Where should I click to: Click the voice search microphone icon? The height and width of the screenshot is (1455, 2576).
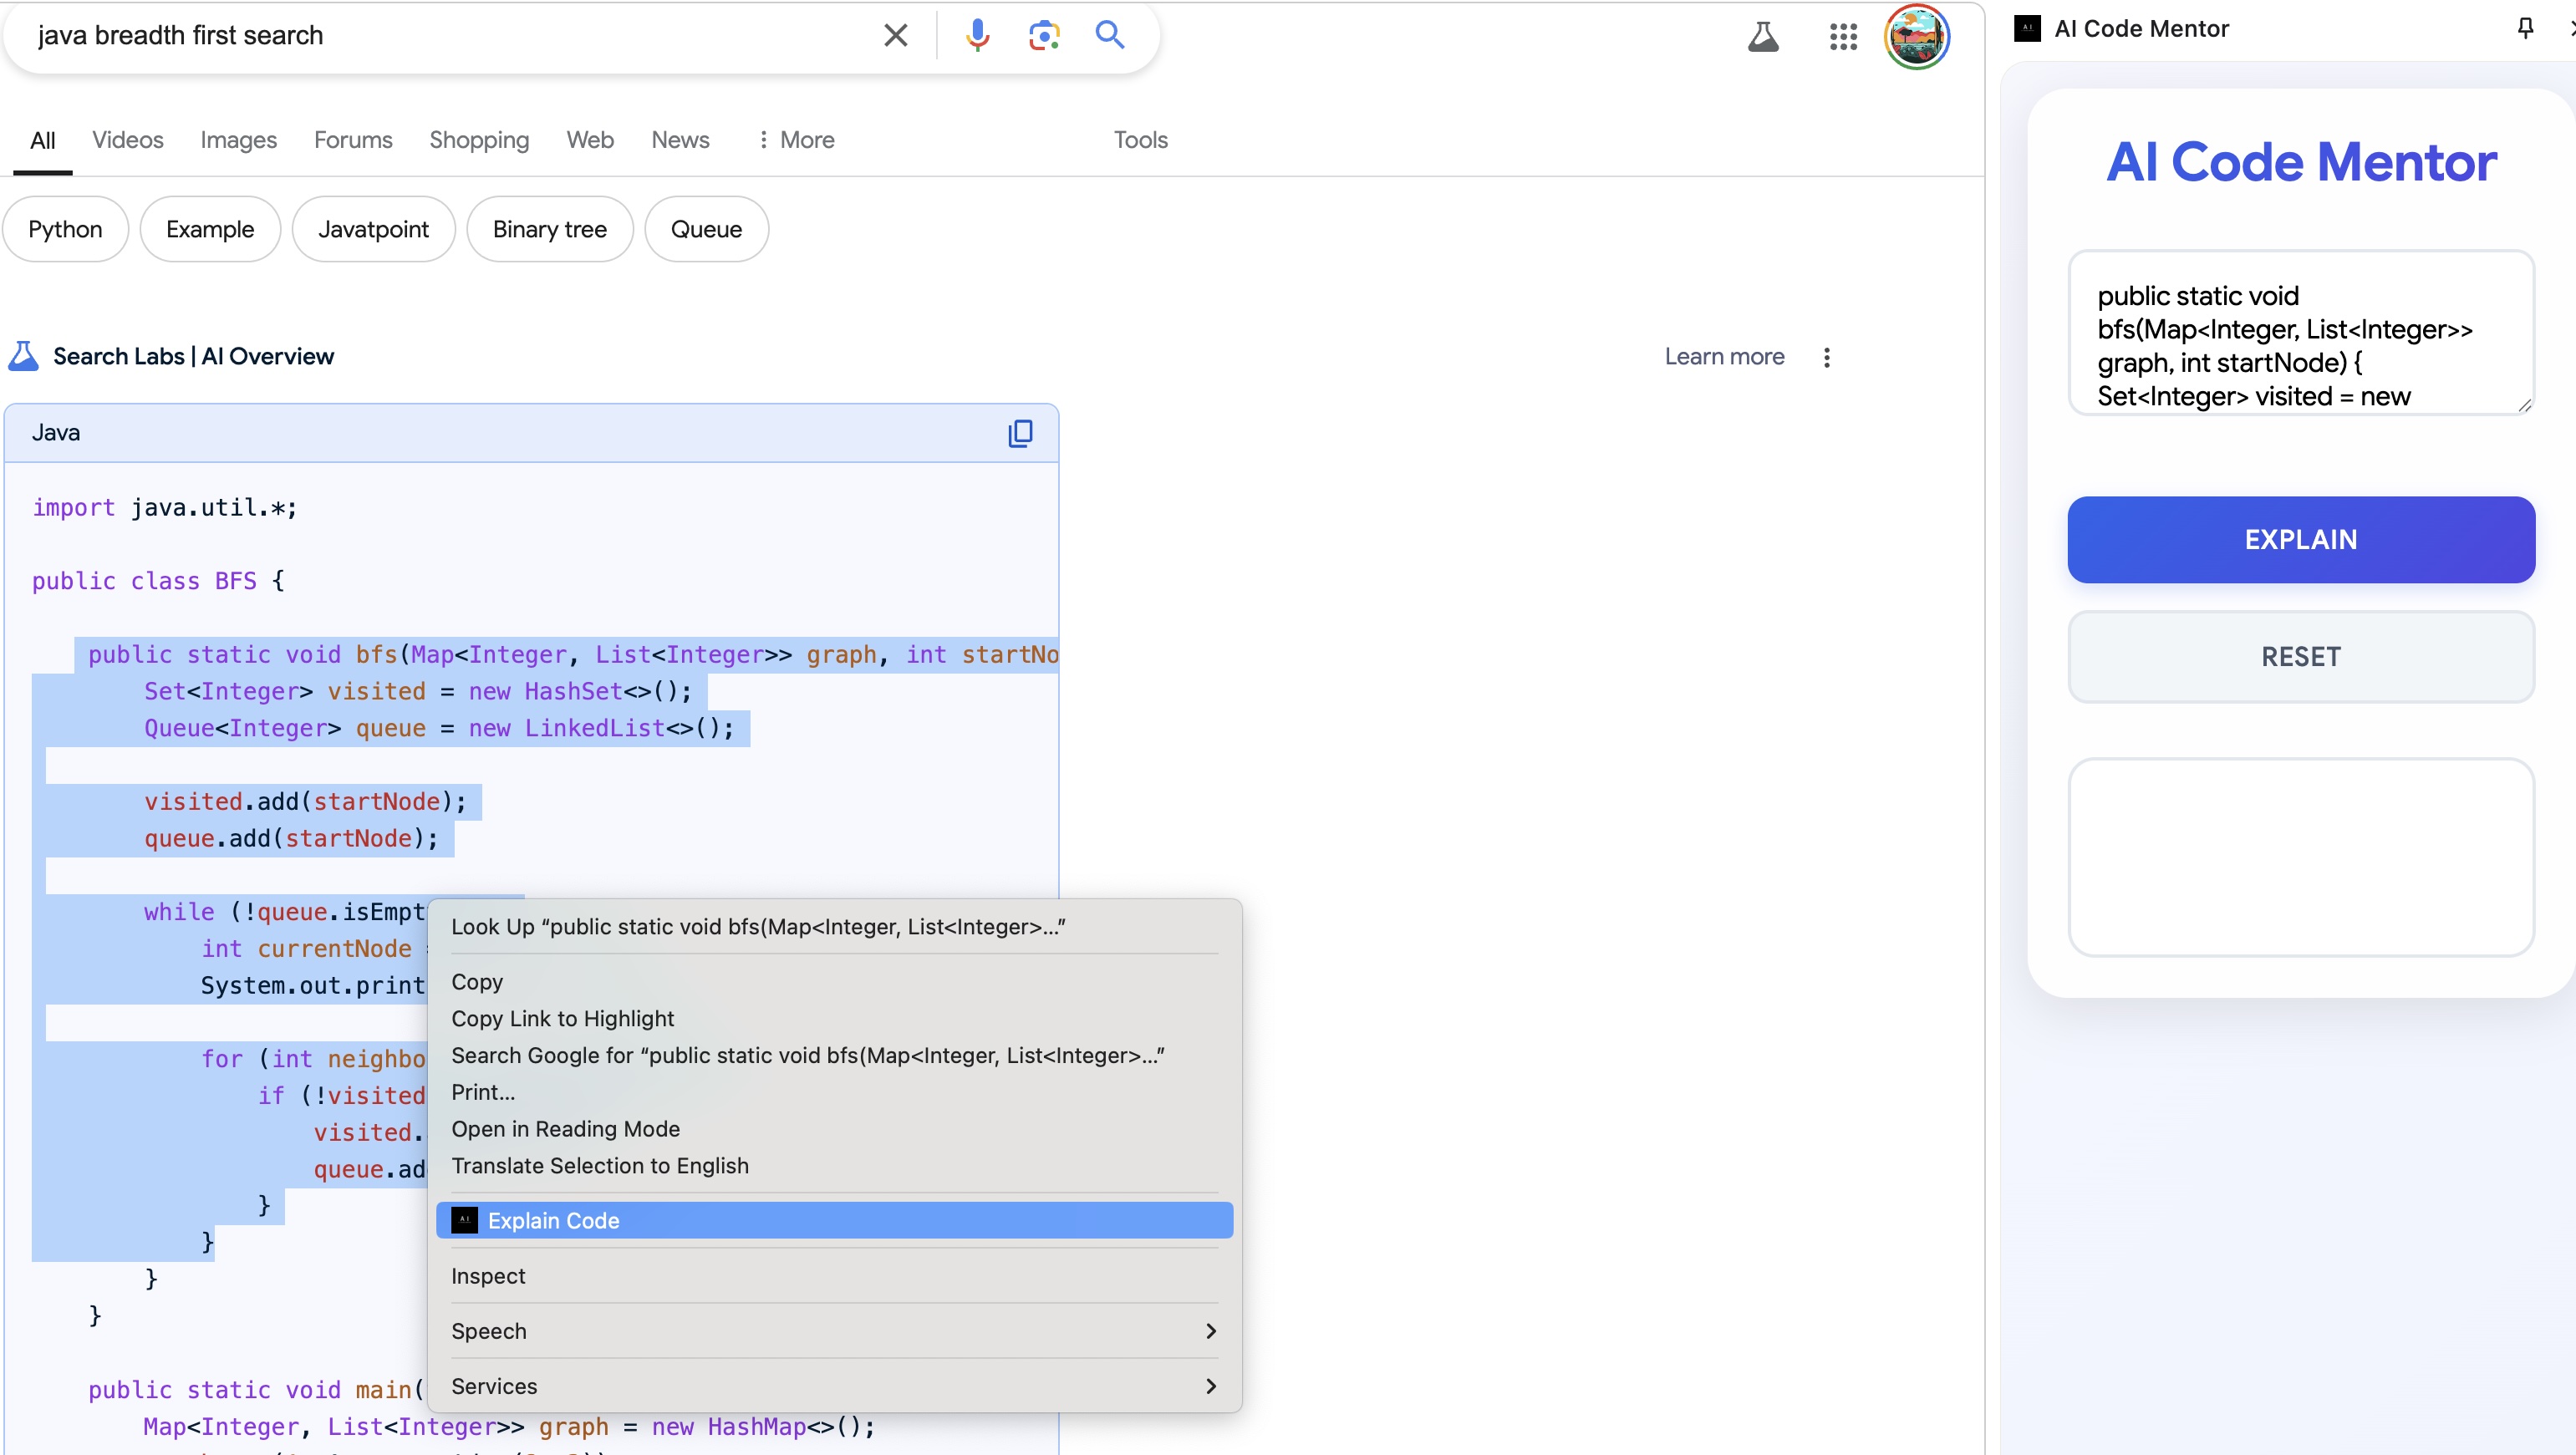pyautogui.click(x=977, y=36)
